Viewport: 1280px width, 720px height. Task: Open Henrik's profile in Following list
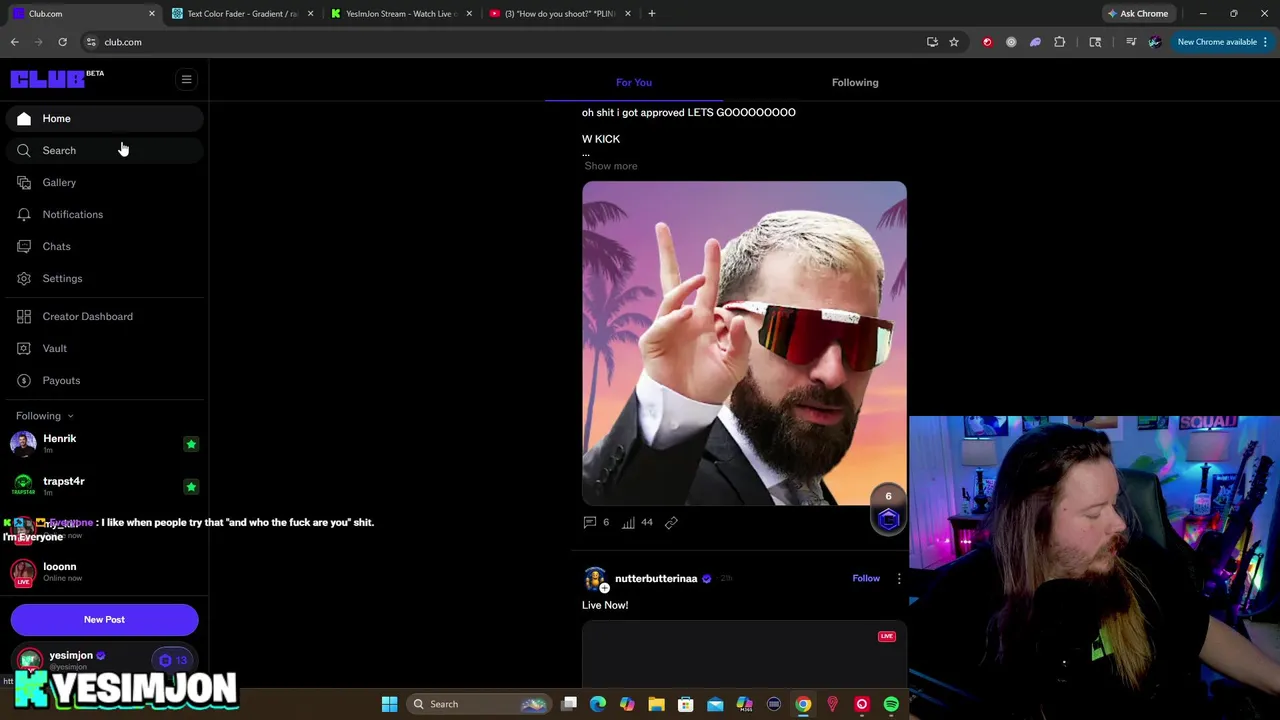[59, 438]
